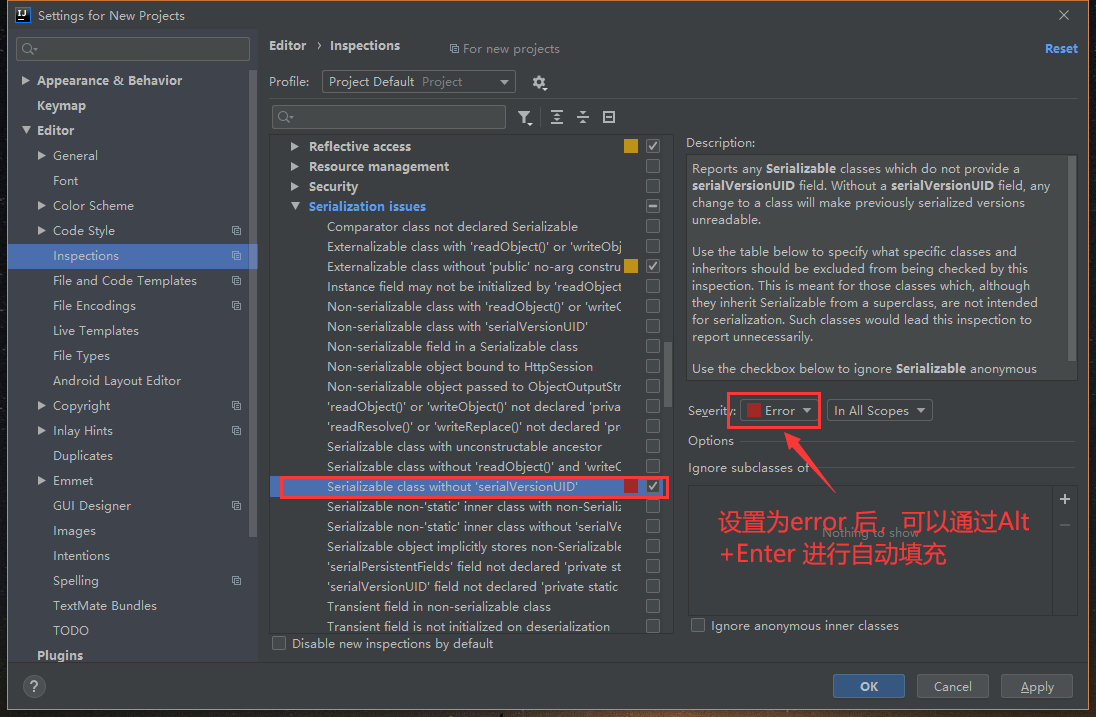Expand the General node under Editor

(42, 155)
